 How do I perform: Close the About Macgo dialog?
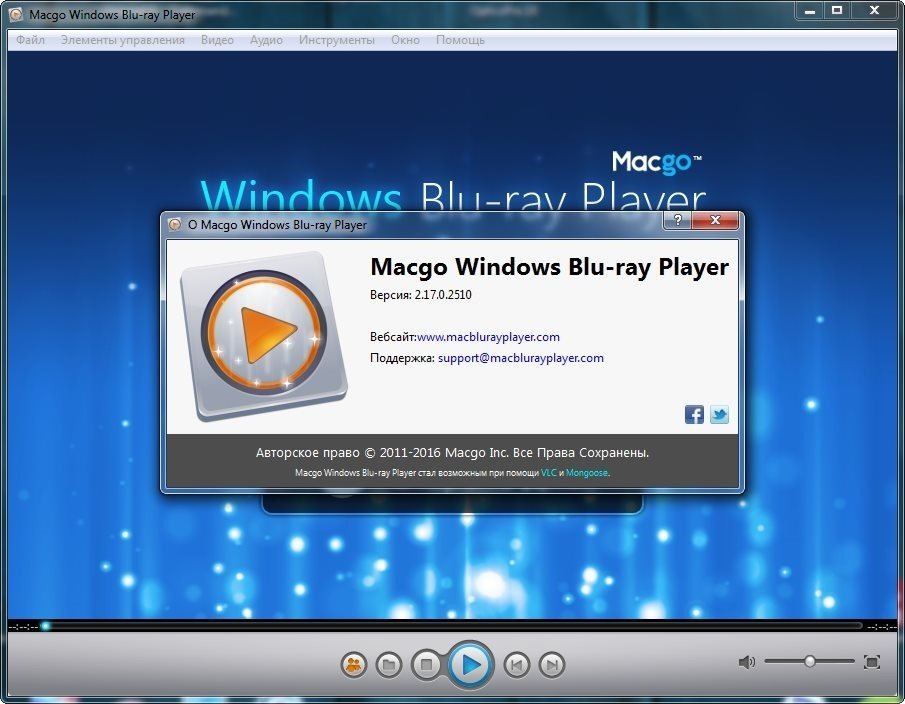[x=715, y=220]
